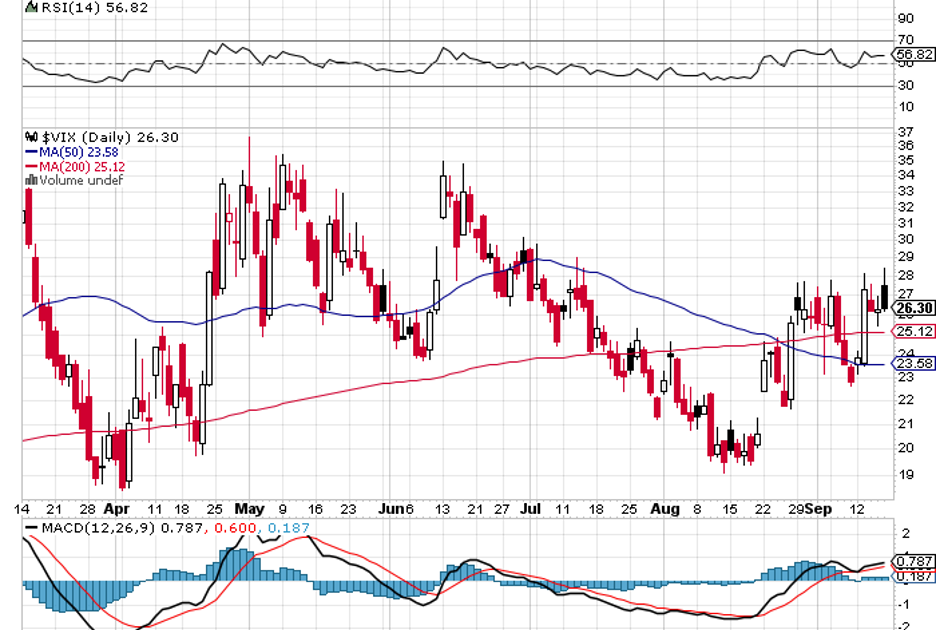Click the volume bars icon beside Volume undef

29,180
